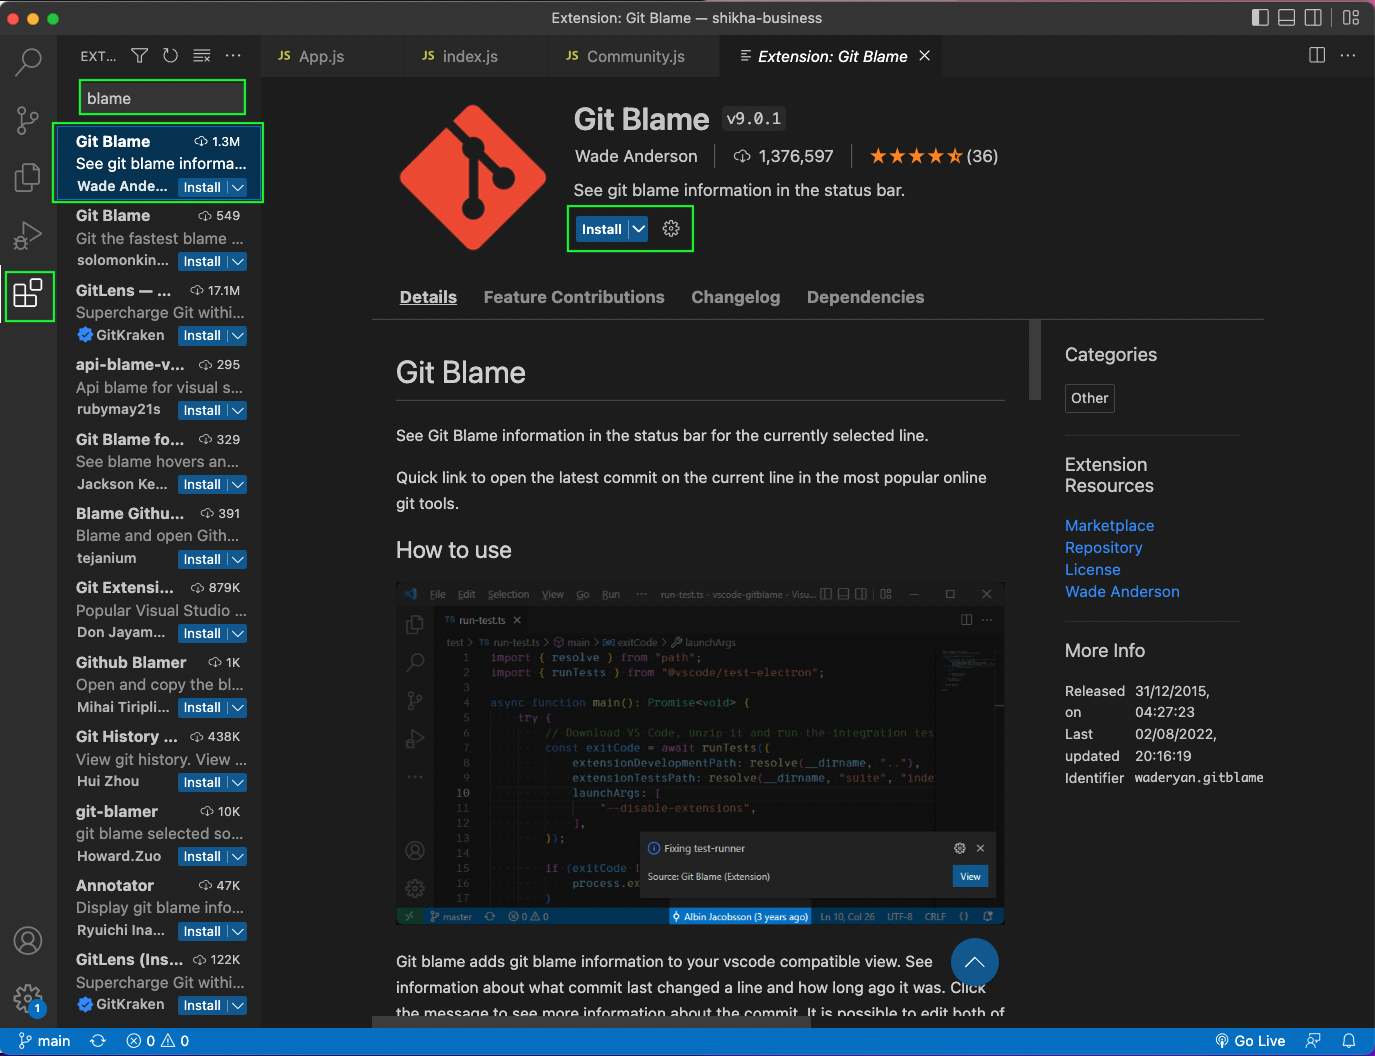1375x1056 pixels.
Task: Open the Extensions view icon
Action: coord(29,296)
